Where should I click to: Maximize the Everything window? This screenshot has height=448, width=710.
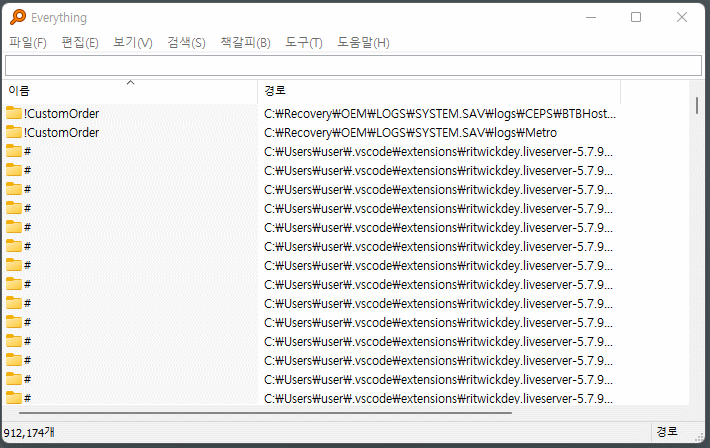pyautogui.click(x=636, y=17)
